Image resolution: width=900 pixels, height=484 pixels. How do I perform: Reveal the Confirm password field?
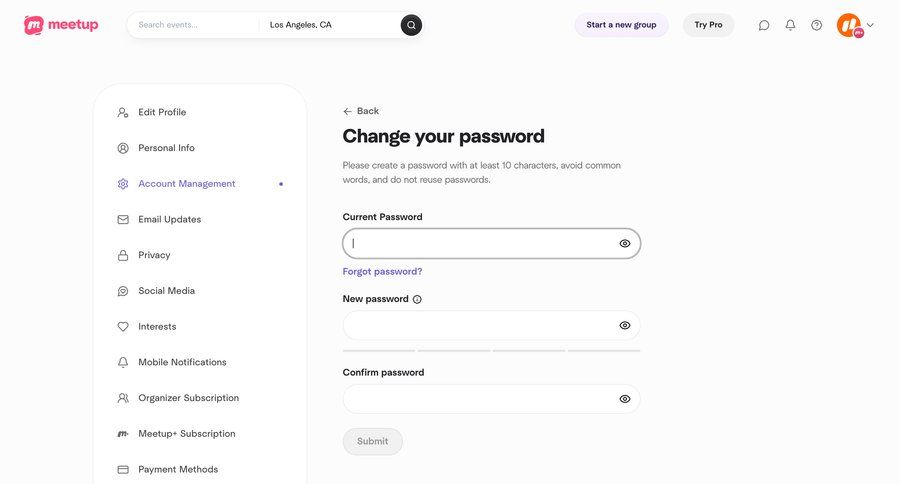click(x=624, y=399)
